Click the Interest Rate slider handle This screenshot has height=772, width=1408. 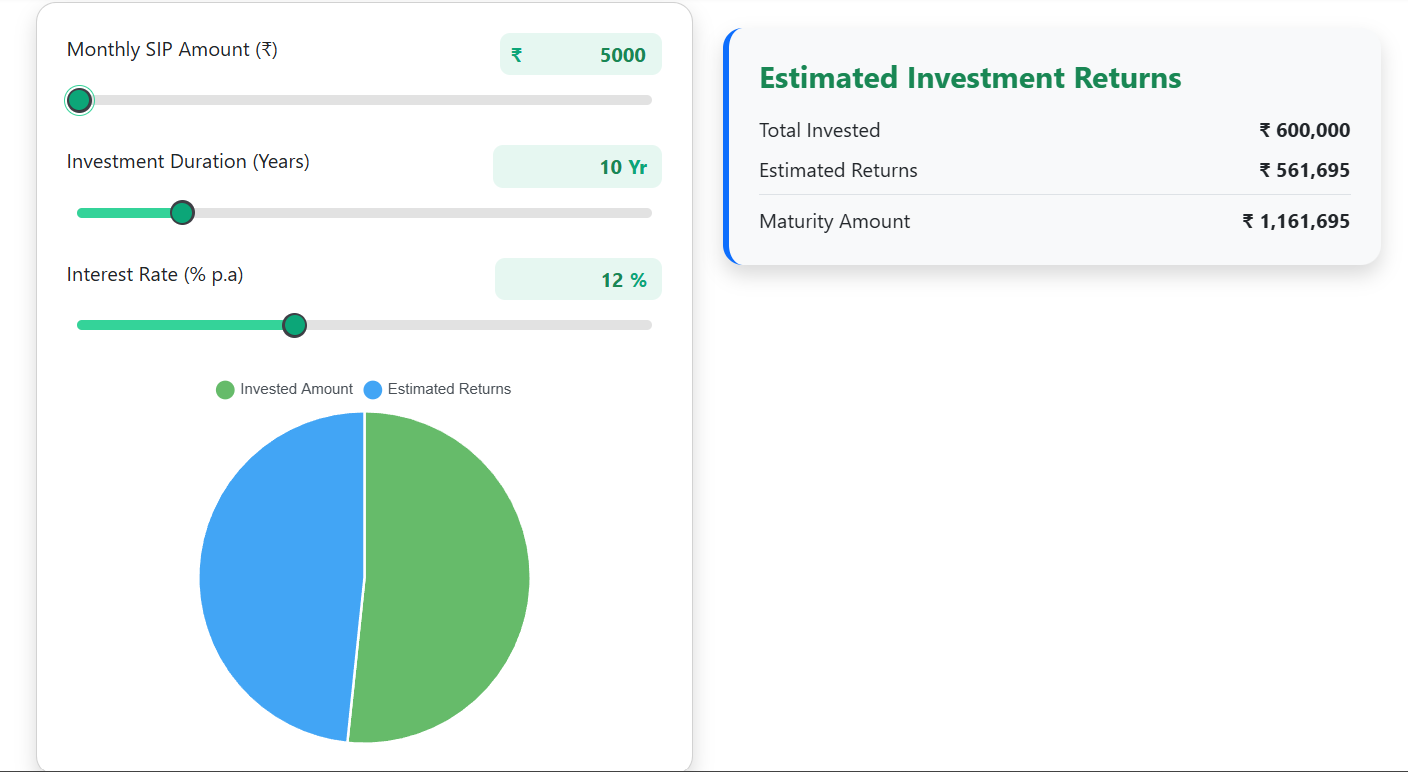(x=294, y=325)
